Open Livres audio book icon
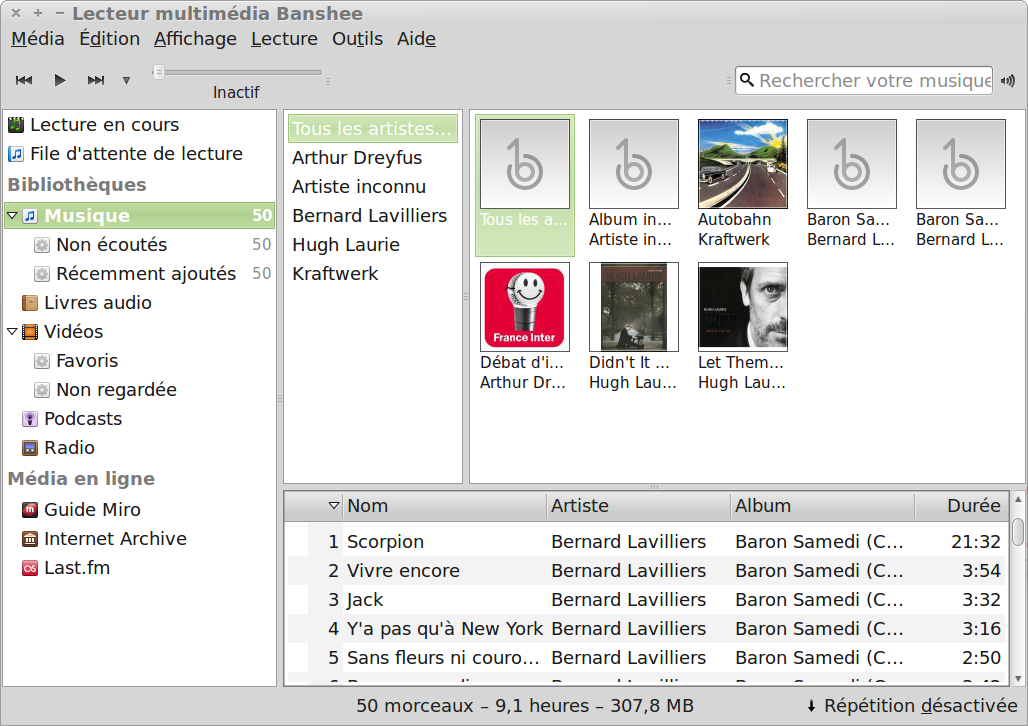 pyautogui.click(x=30, y=302)
